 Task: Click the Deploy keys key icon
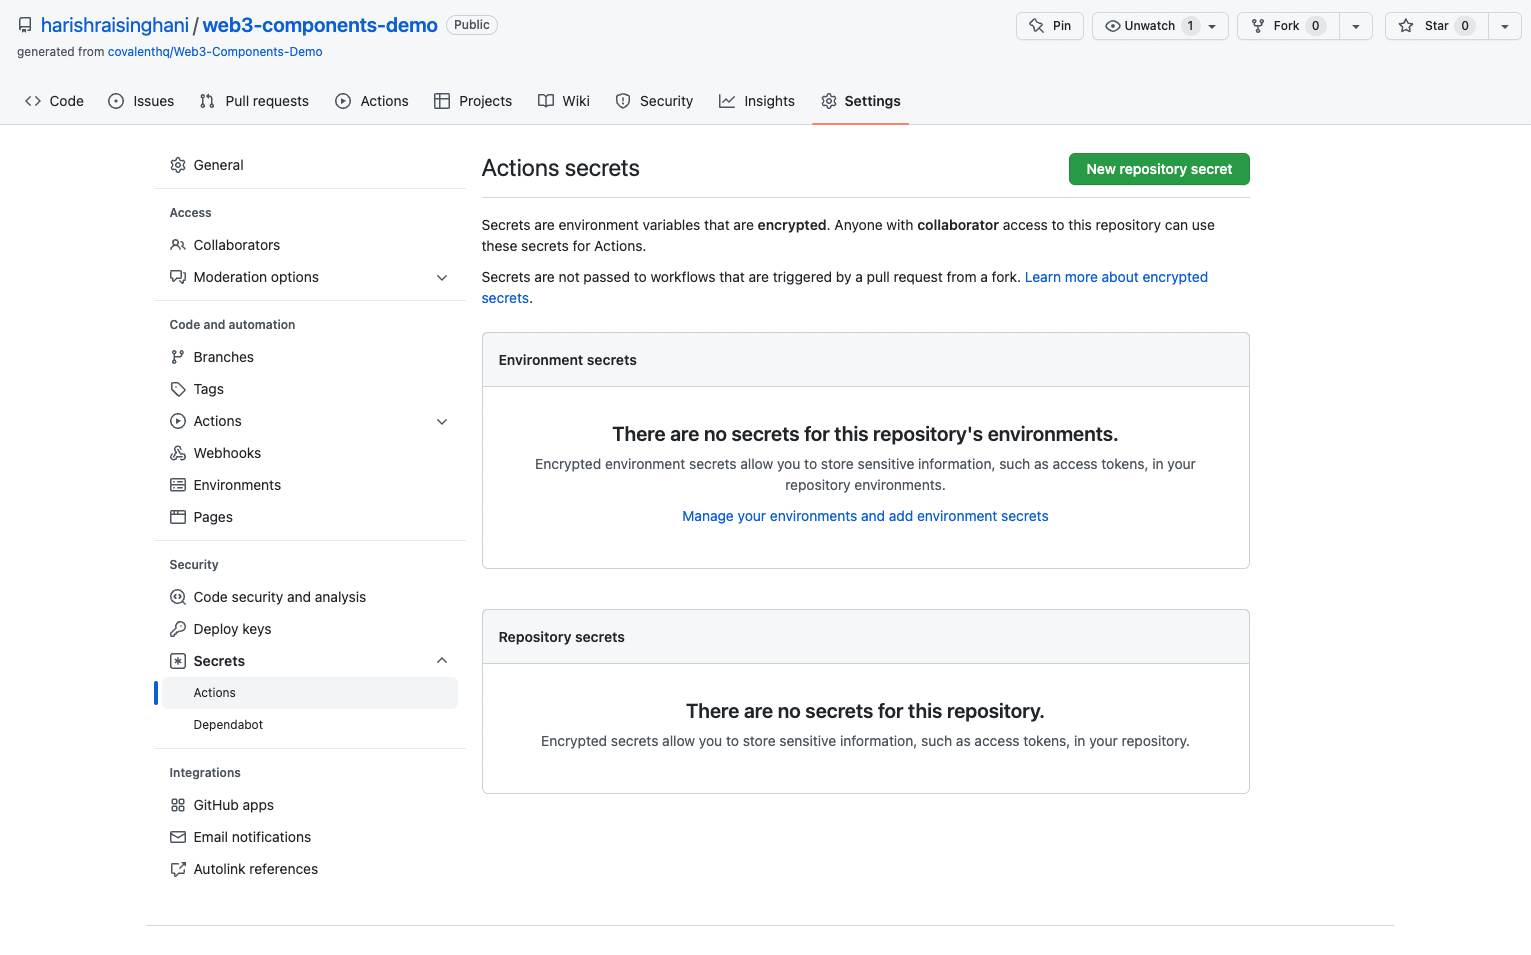click(178, 629)
